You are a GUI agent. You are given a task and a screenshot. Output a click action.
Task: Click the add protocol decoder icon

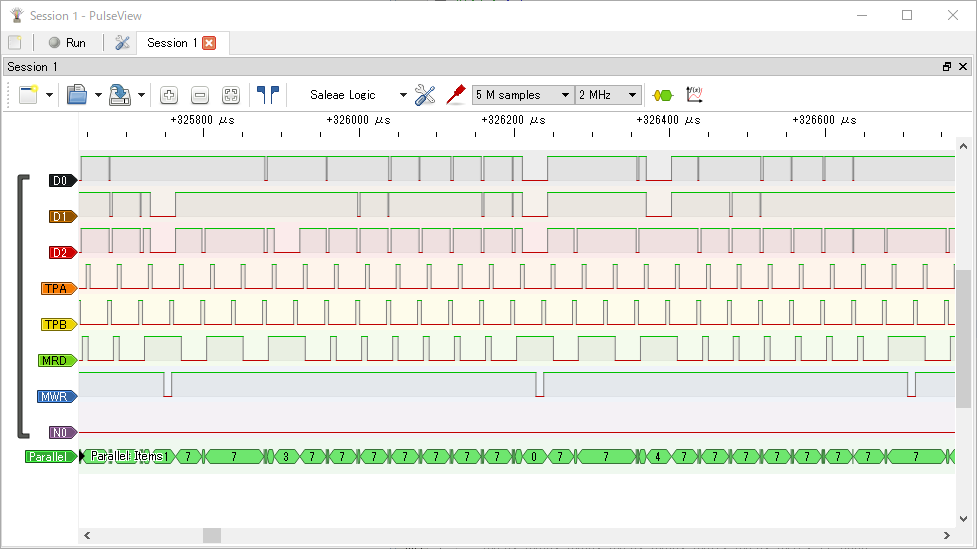(662, 95)
